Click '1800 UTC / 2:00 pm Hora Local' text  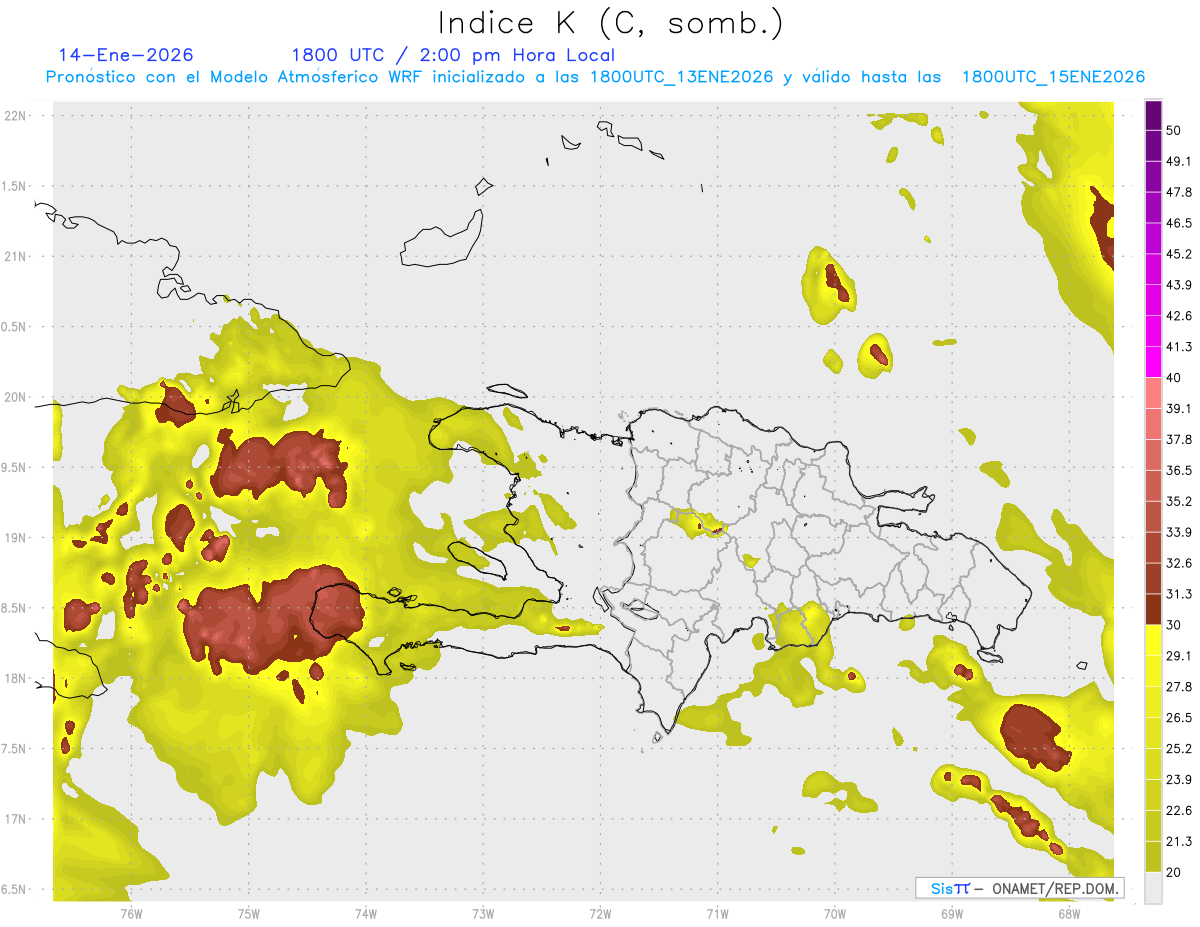click(x=453, y=55)
